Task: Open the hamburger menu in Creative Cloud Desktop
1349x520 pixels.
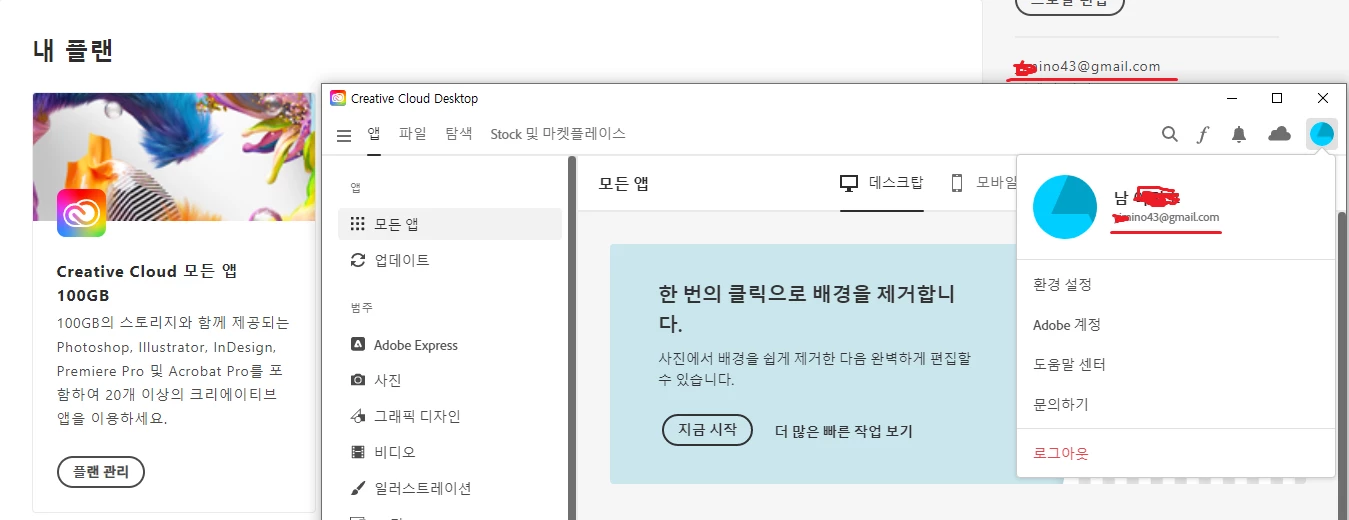Action: point(344,135)
